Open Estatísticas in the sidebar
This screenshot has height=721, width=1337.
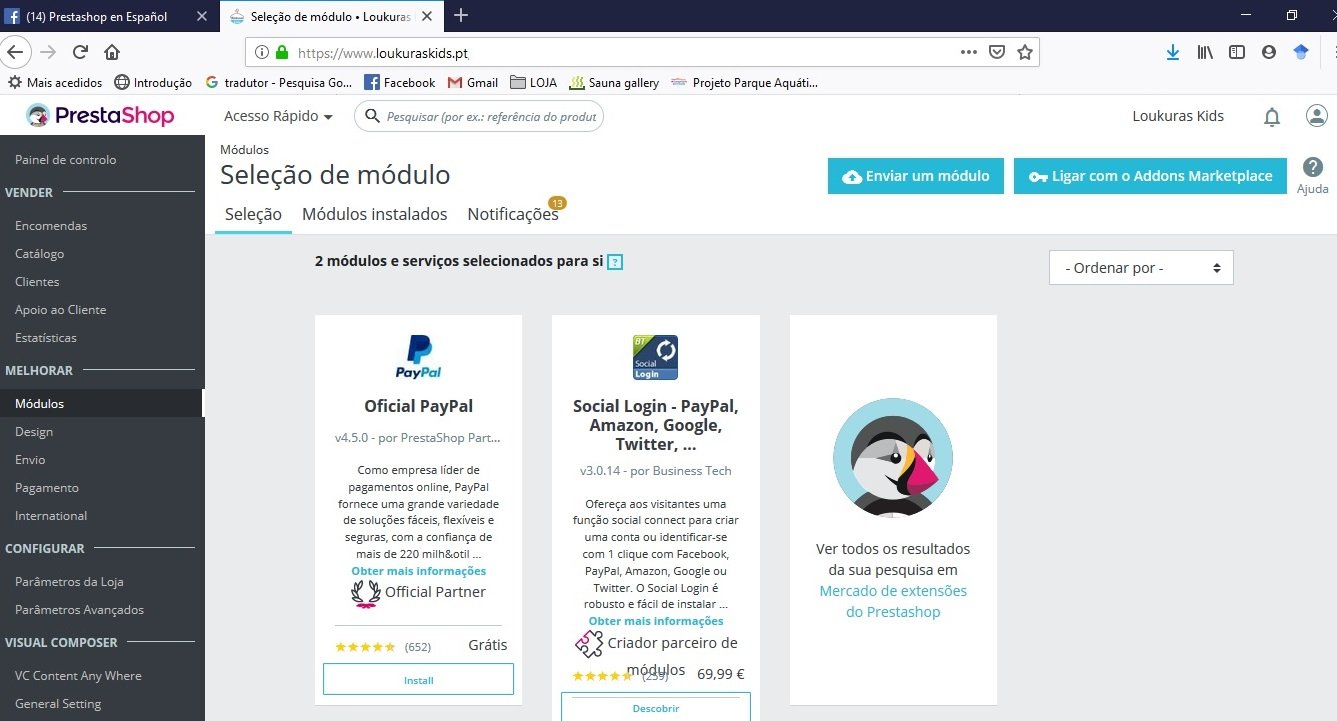46,338
